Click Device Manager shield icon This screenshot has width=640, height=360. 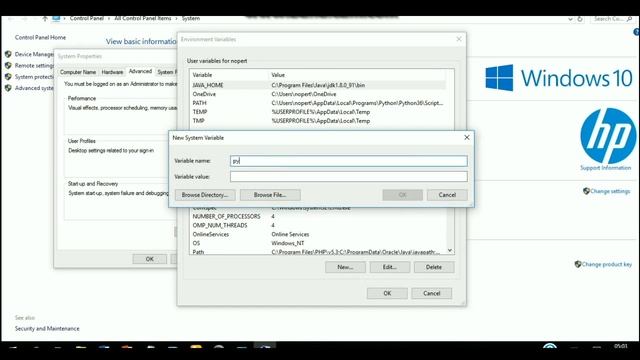[8, 54]
